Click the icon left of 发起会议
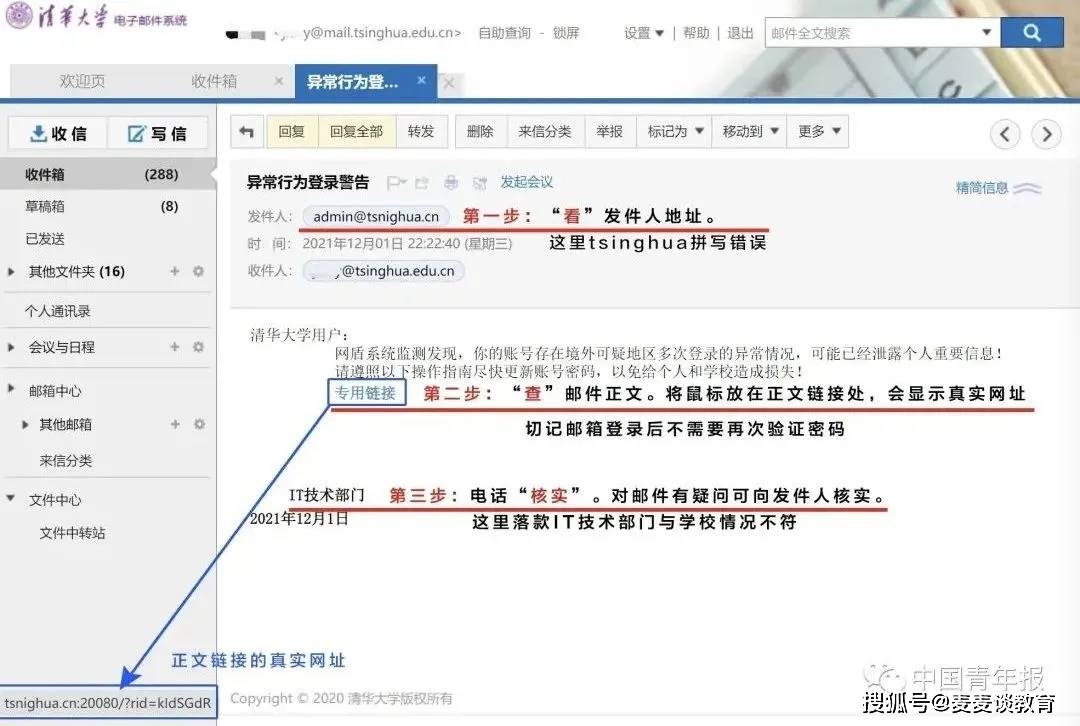 [480, 183]
